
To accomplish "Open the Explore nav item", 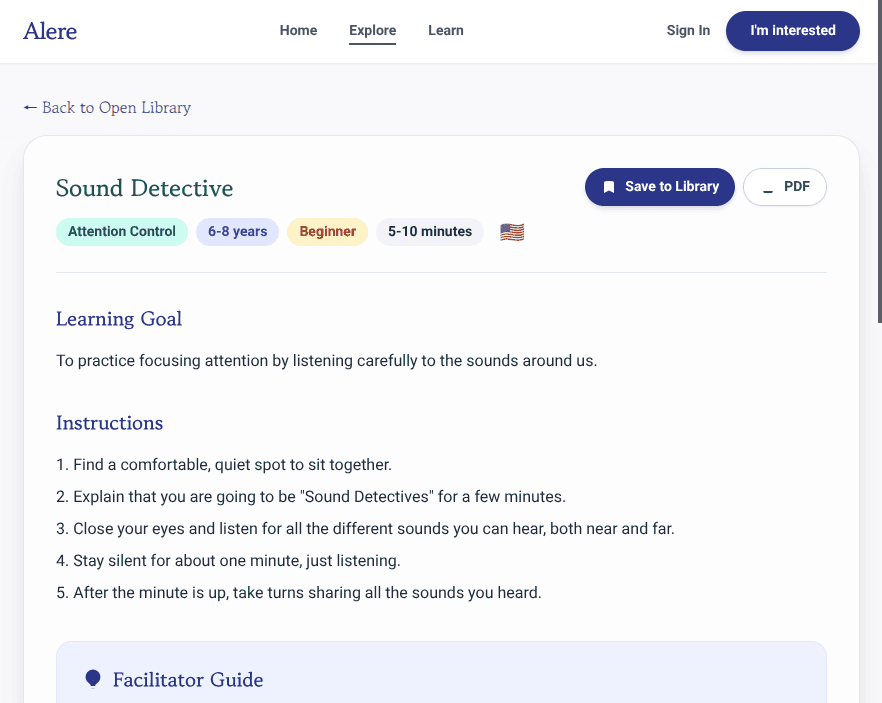I will coord(372,30).
